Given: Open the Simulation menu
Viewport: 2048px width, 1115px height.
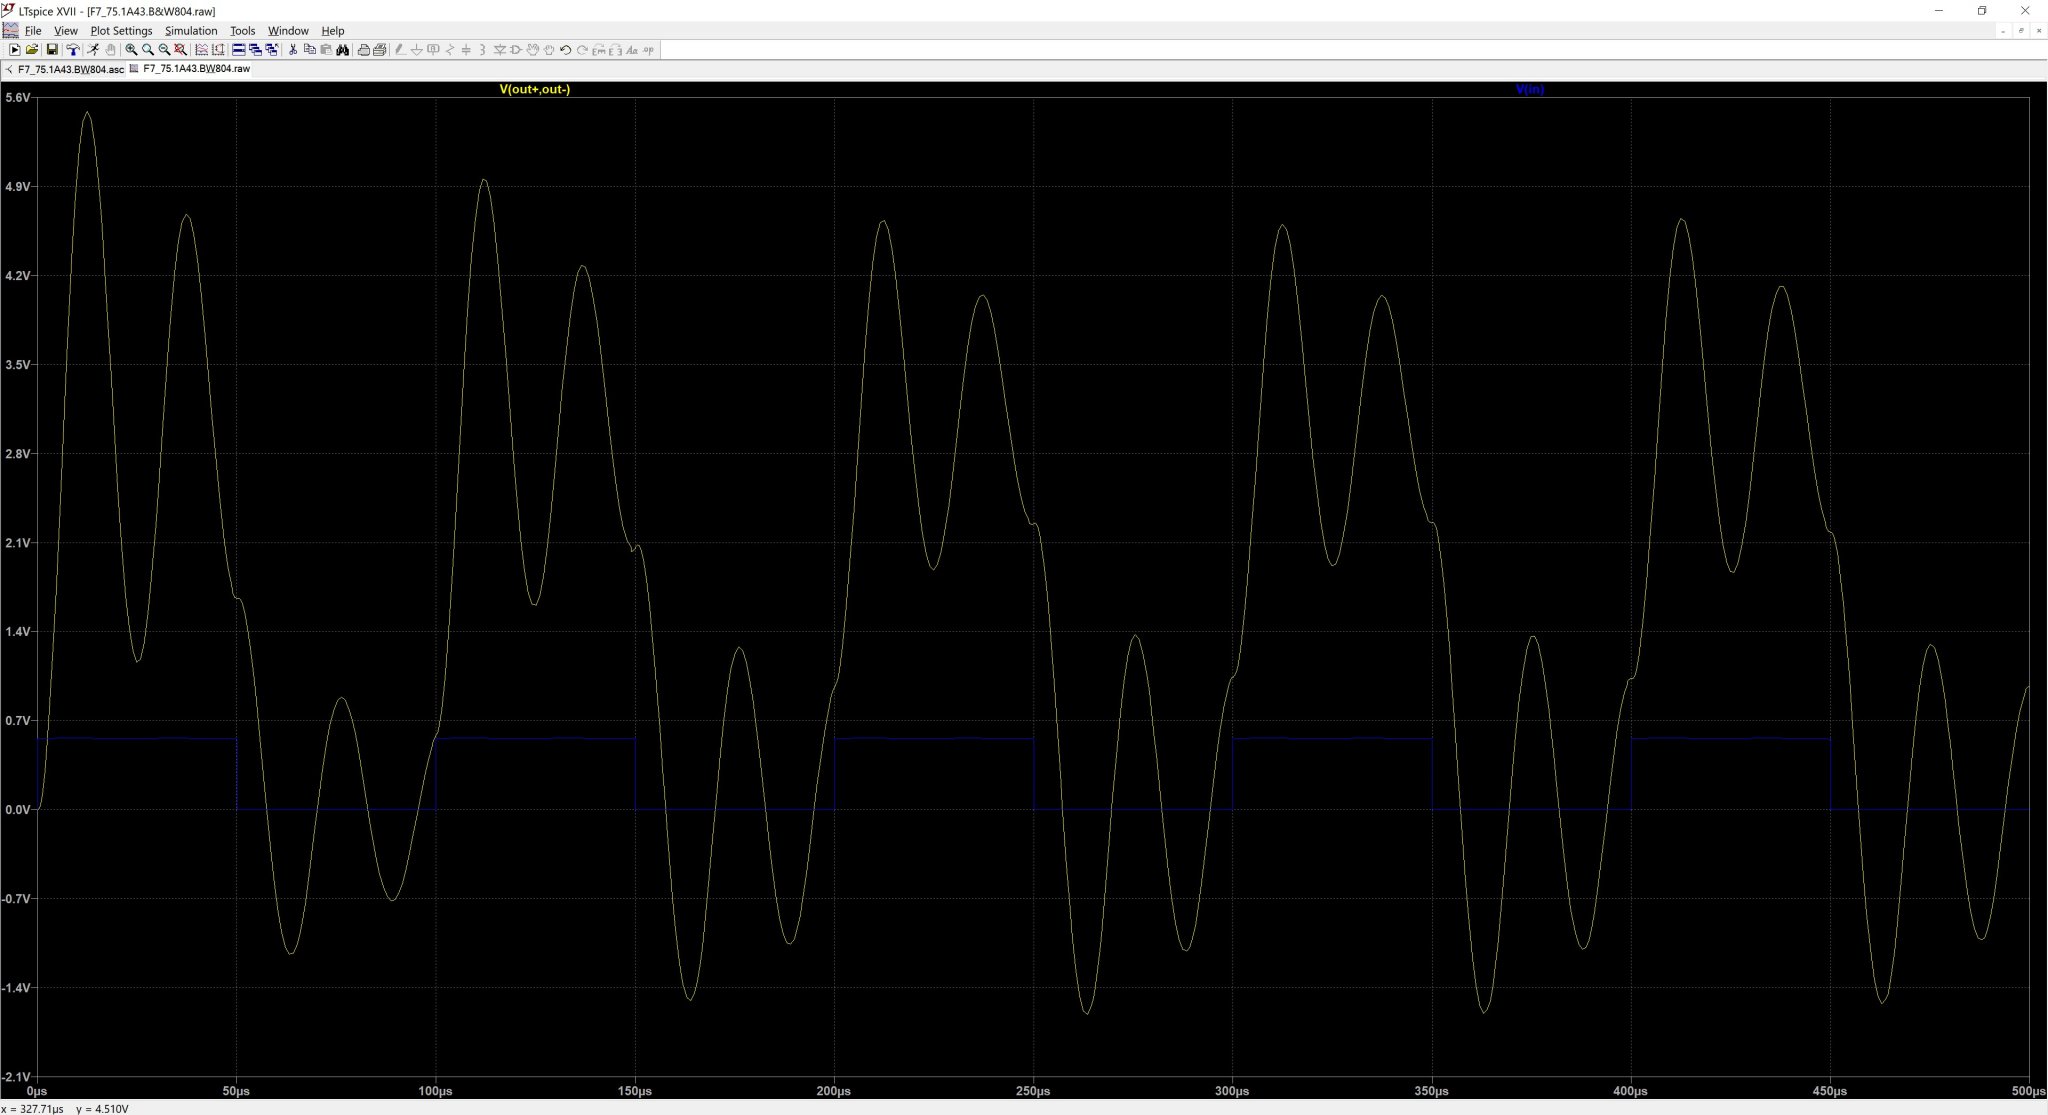Looking at the screenshot, I should pos(191,31).
